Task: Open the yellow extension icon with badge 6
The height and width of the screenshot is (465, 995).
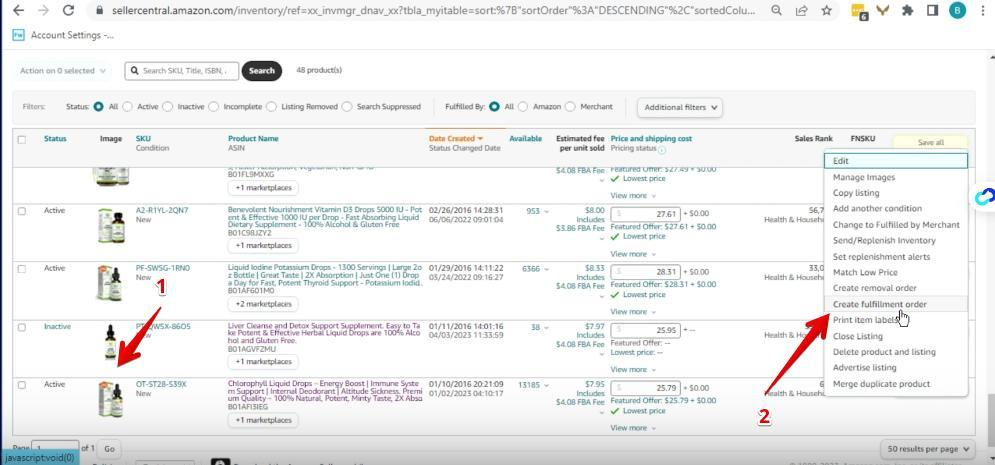Action: pos(859,11)
